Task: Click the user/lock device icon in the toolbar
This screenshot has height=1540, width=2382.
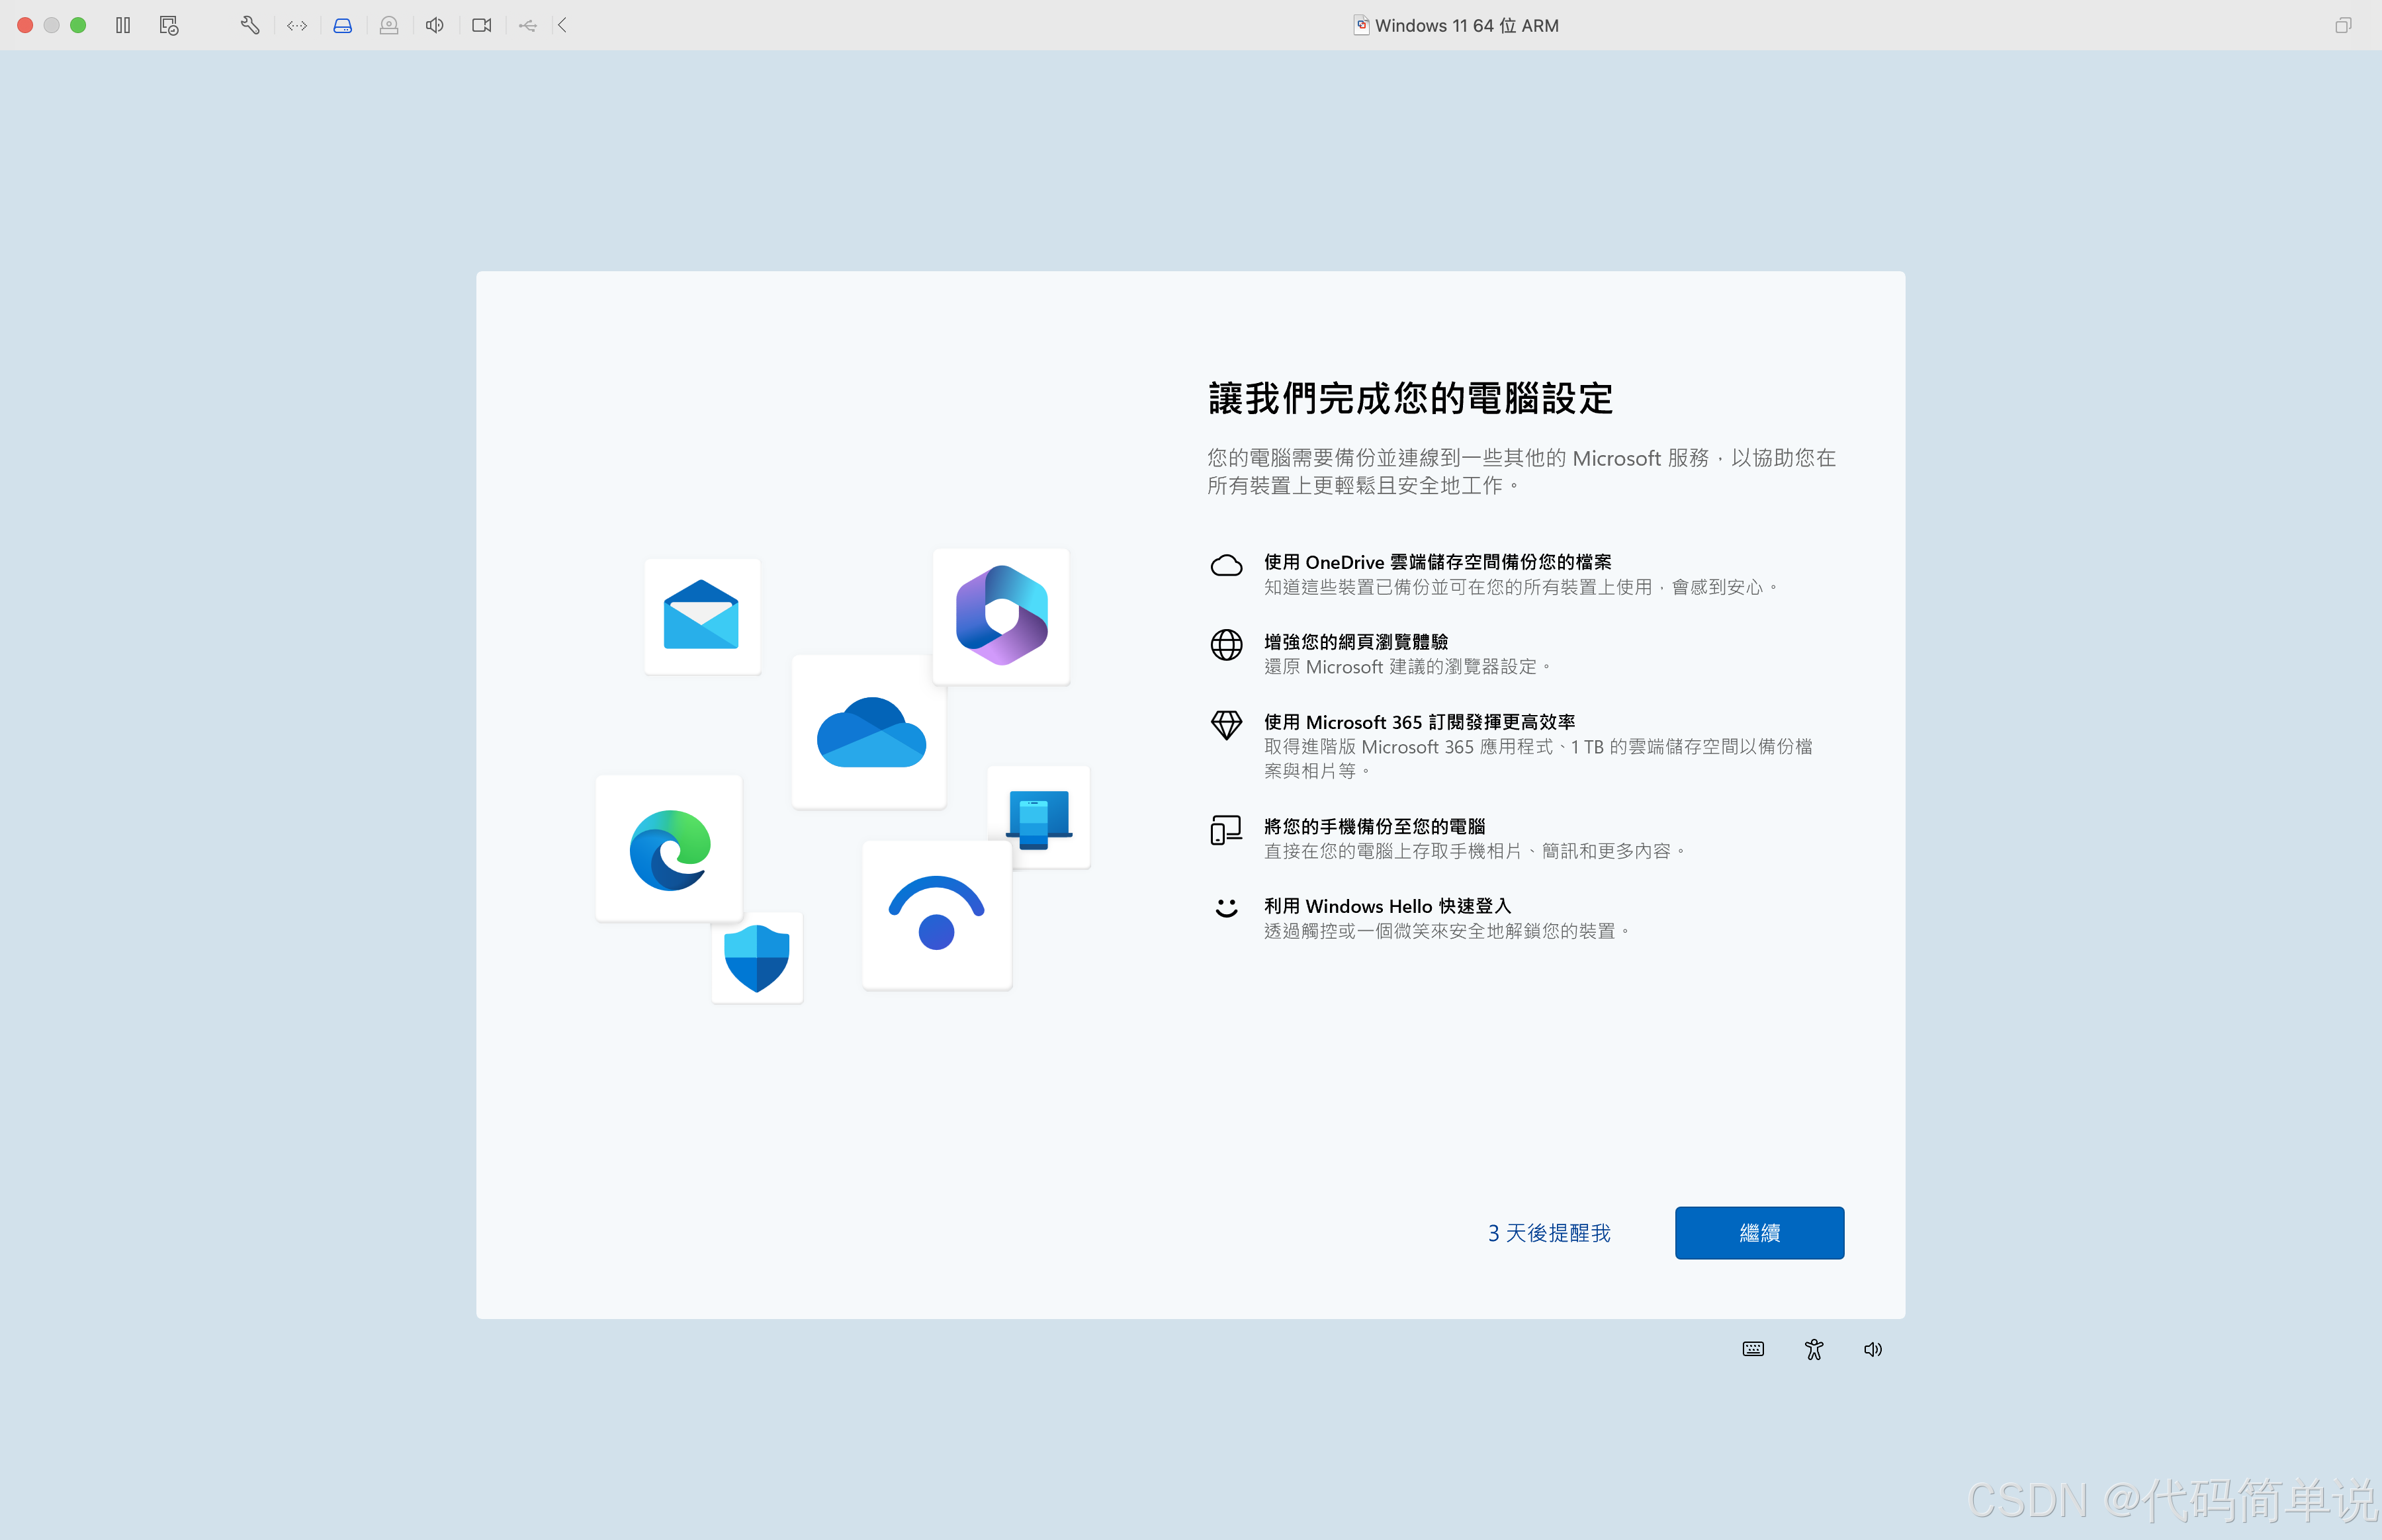Action: [389, 25]
